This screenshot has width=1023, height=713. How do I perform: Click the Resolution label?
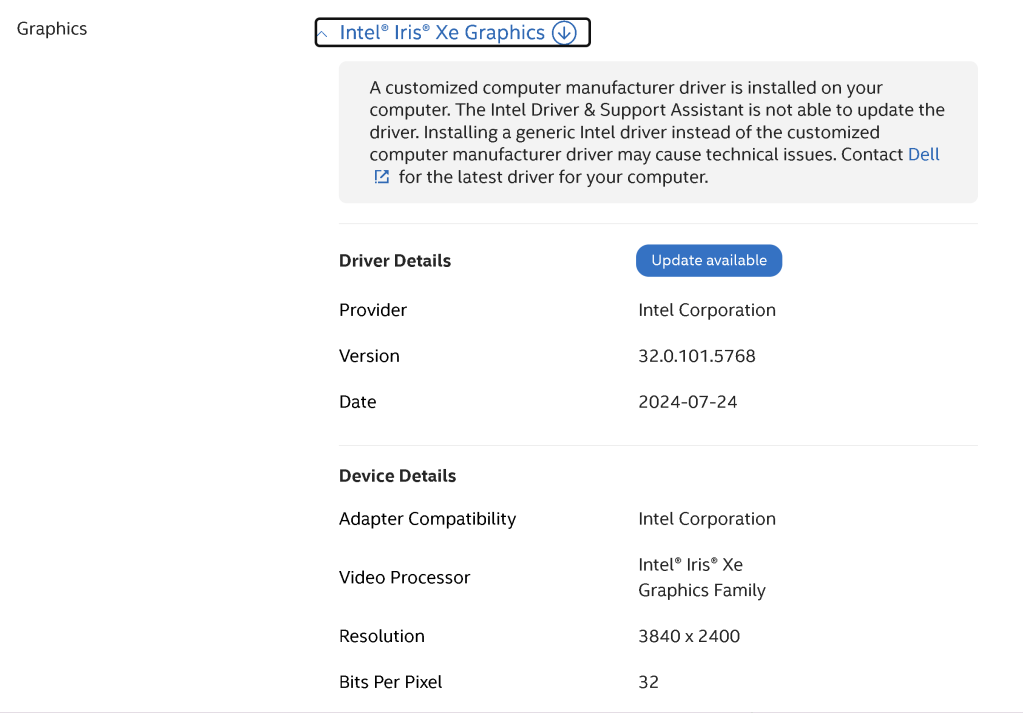click(x=382, y=636)
